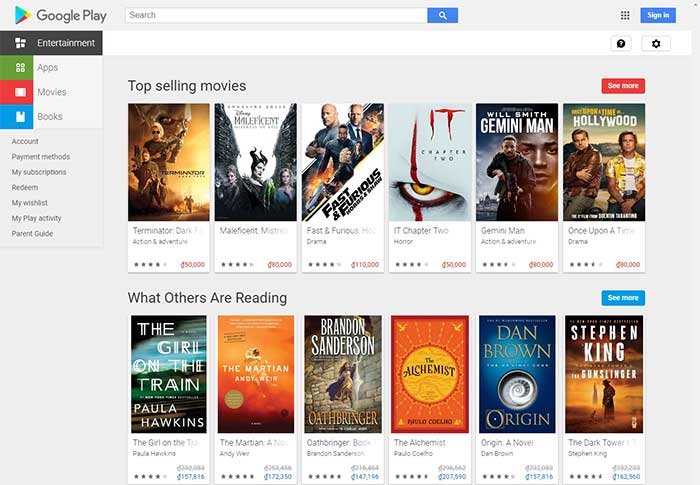Open the My subscriptions link
The width and height of the screenshot is (700, 485).
(39, 172)
